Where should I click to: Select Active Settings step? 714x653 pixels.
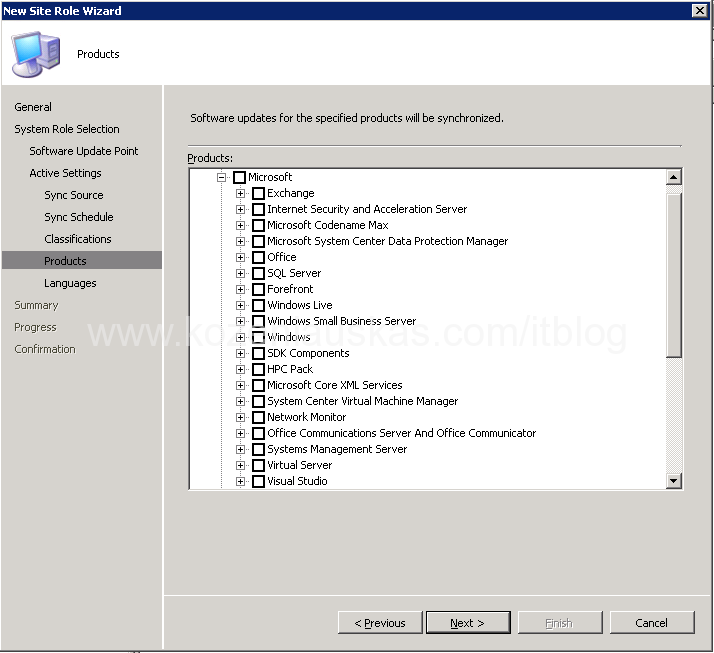coord(66,173)
